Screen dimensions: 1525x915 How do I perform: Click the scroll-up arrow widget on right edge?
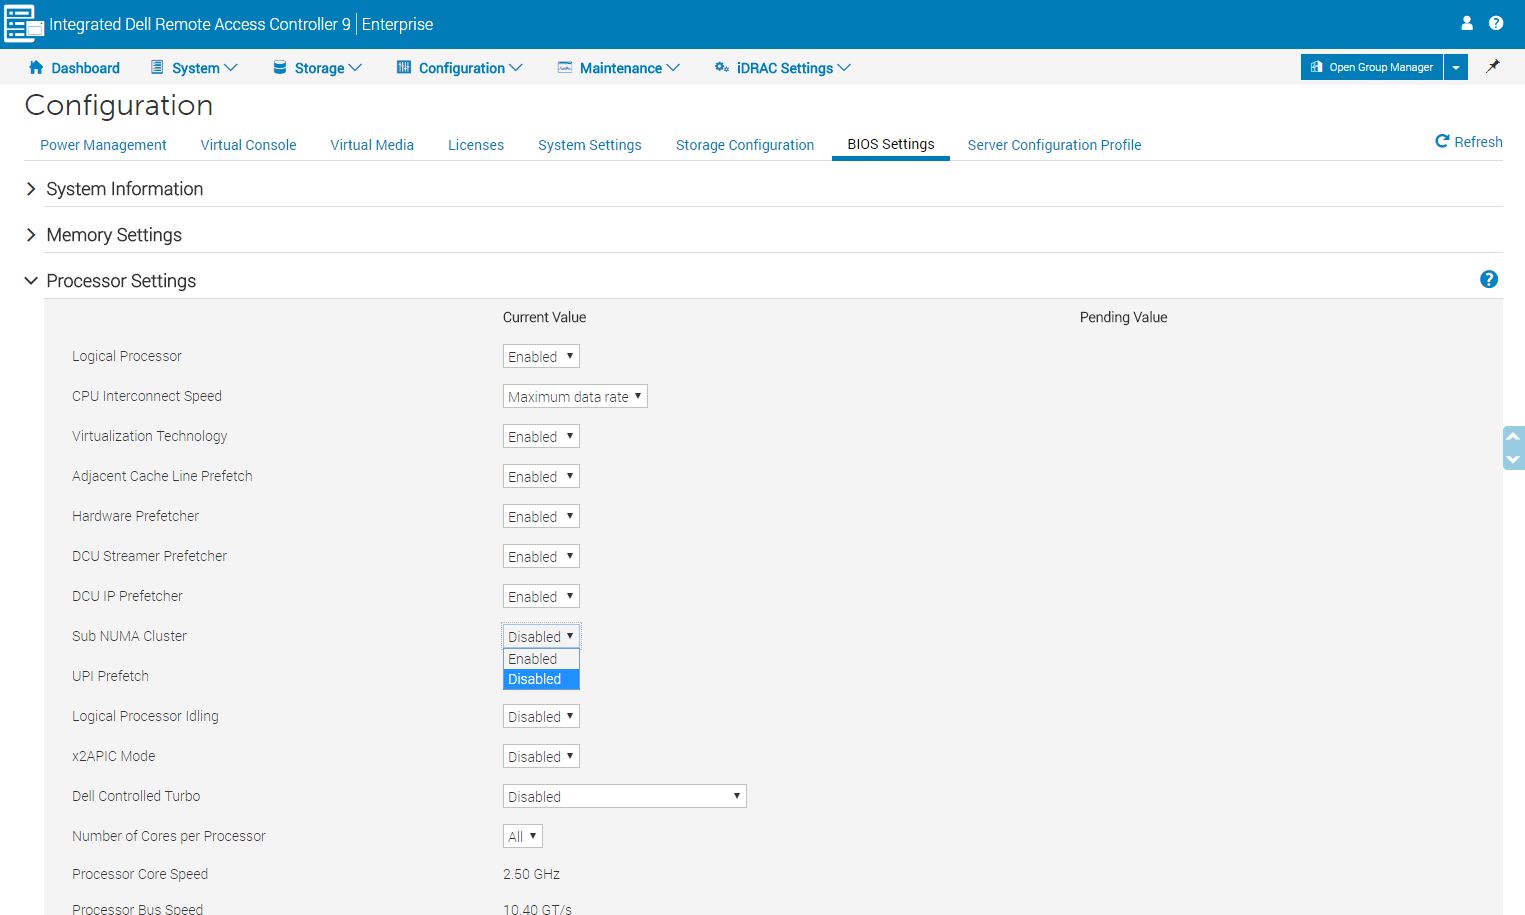[x=1513, y=437]
